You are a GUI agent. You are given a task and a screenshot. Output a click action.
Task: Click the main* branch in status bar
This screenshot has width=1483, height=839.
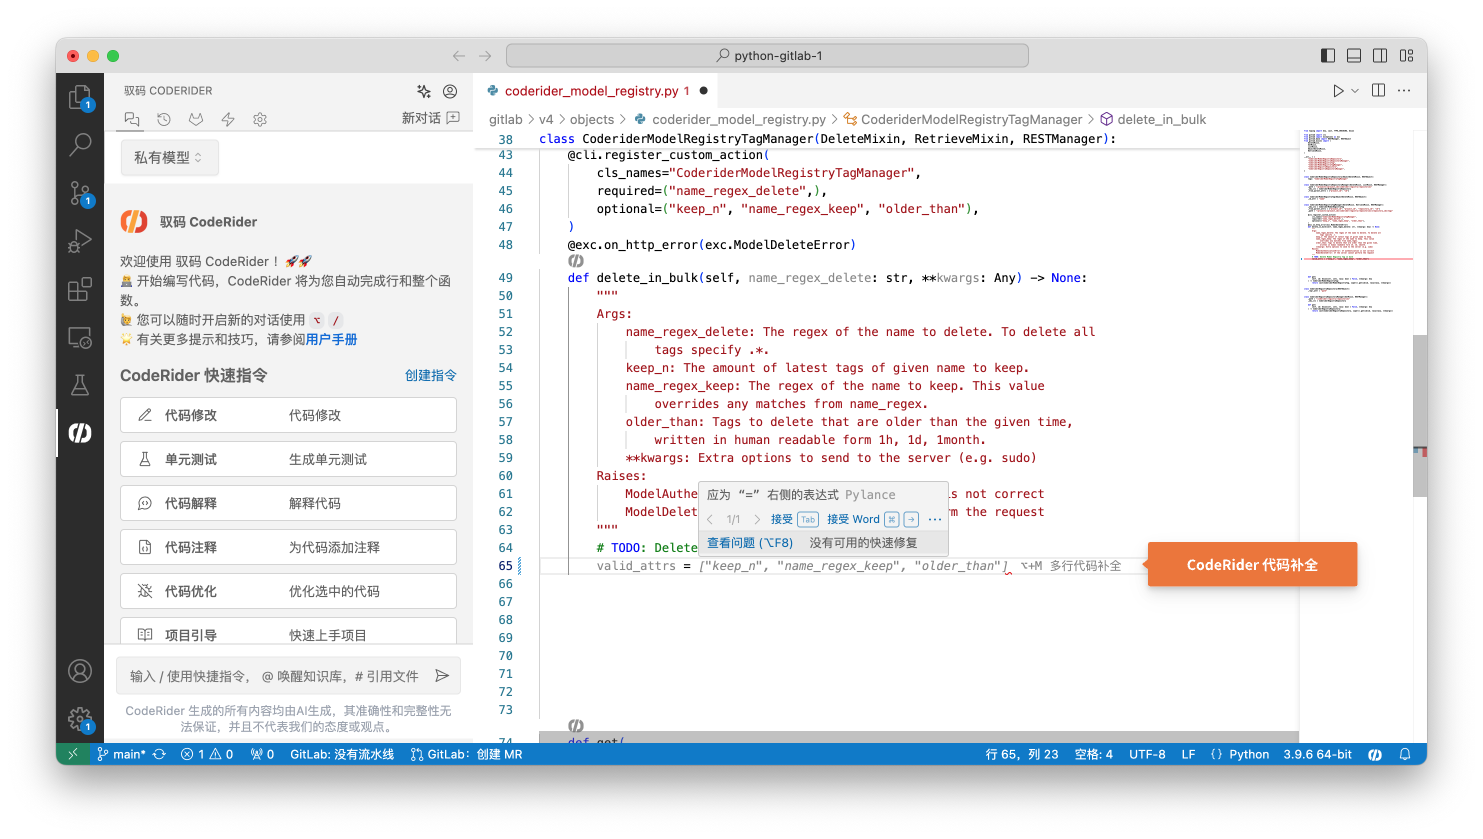coord(121,755)
